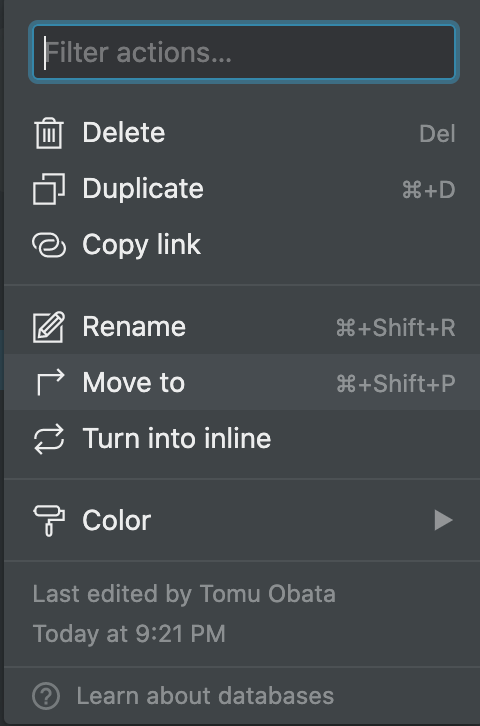Click the overlapping squares Duplicate icon
The height and width of the screenshot is (726, 480).
pyautogui.click(x=49, y=189)
